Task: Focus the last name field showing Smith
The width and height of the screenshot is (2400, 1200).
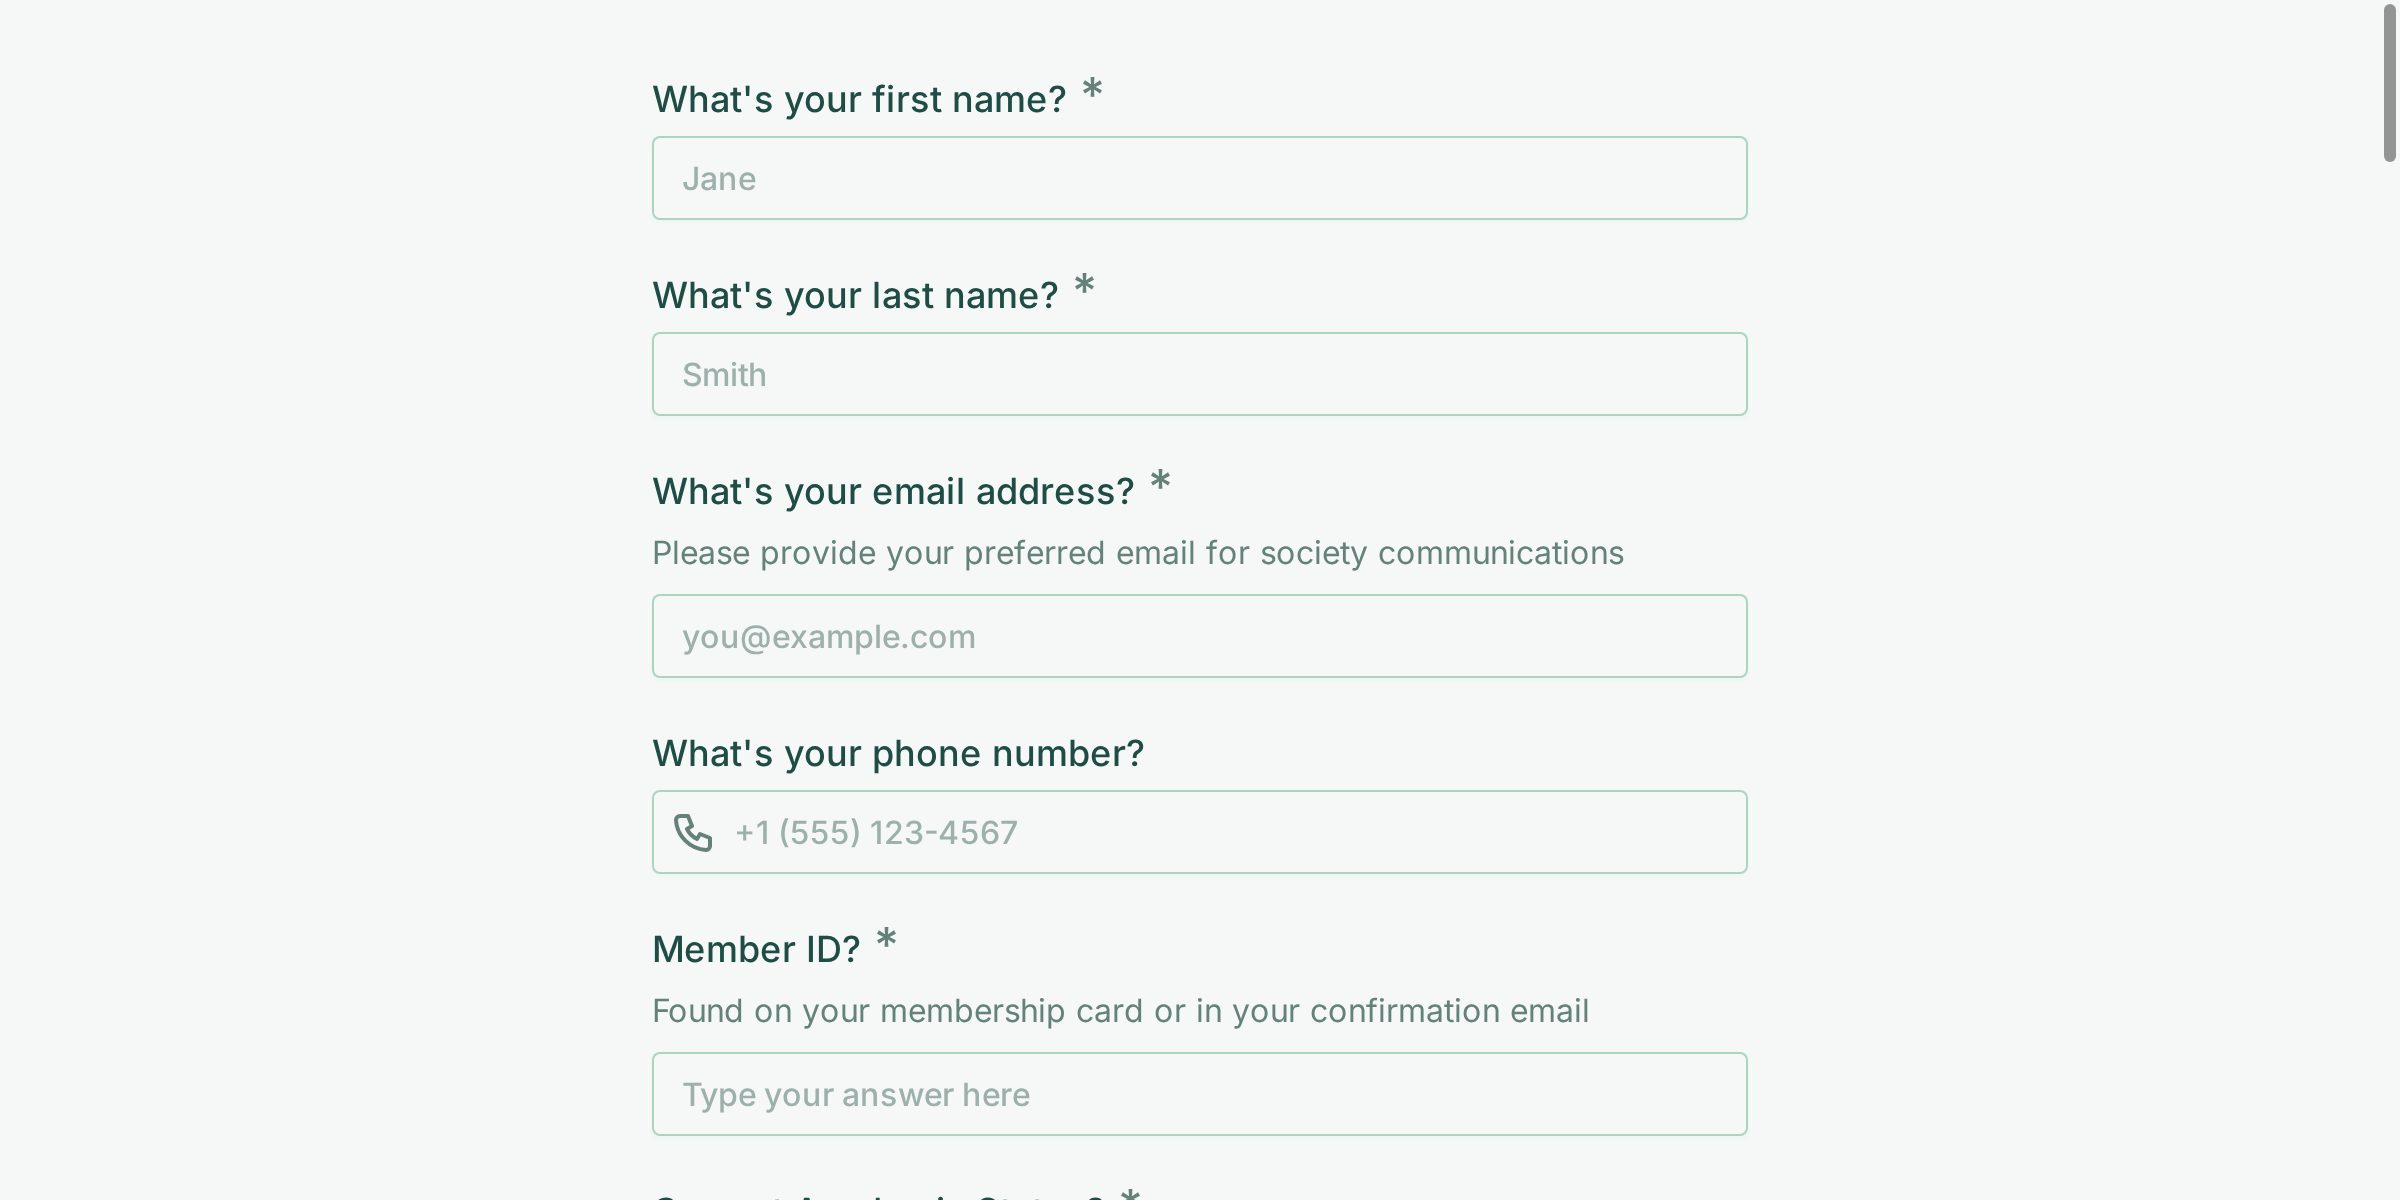Action: [x=1200, y=374]
